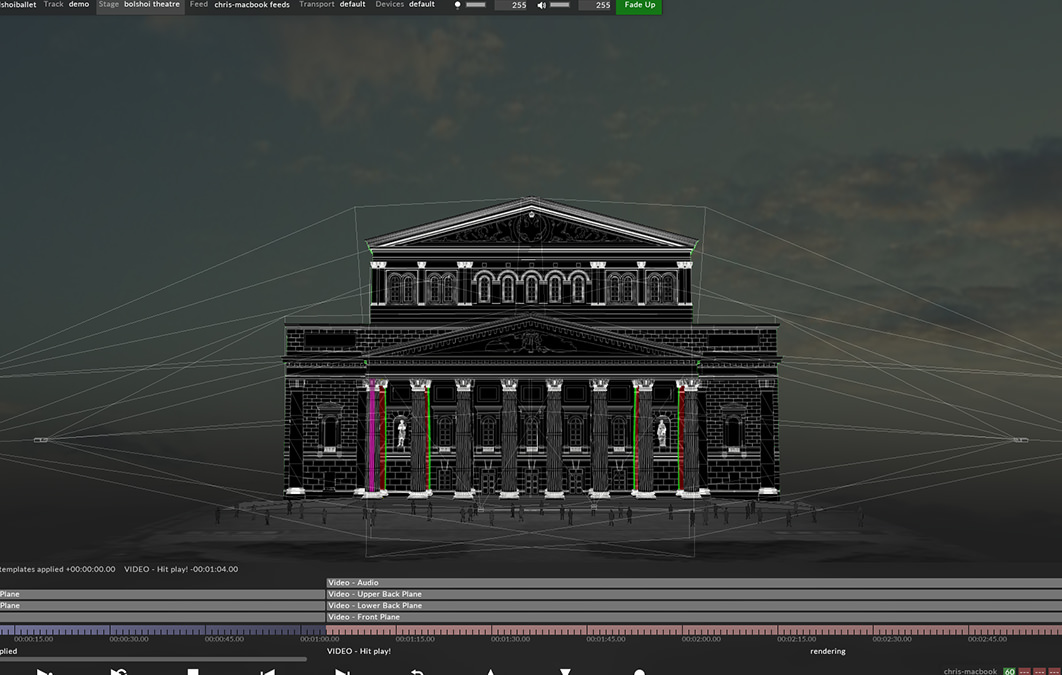1062x675 pixels.
Task: Click the 00:00:30.00 timeline marker
Action: [x=129, y=639]
